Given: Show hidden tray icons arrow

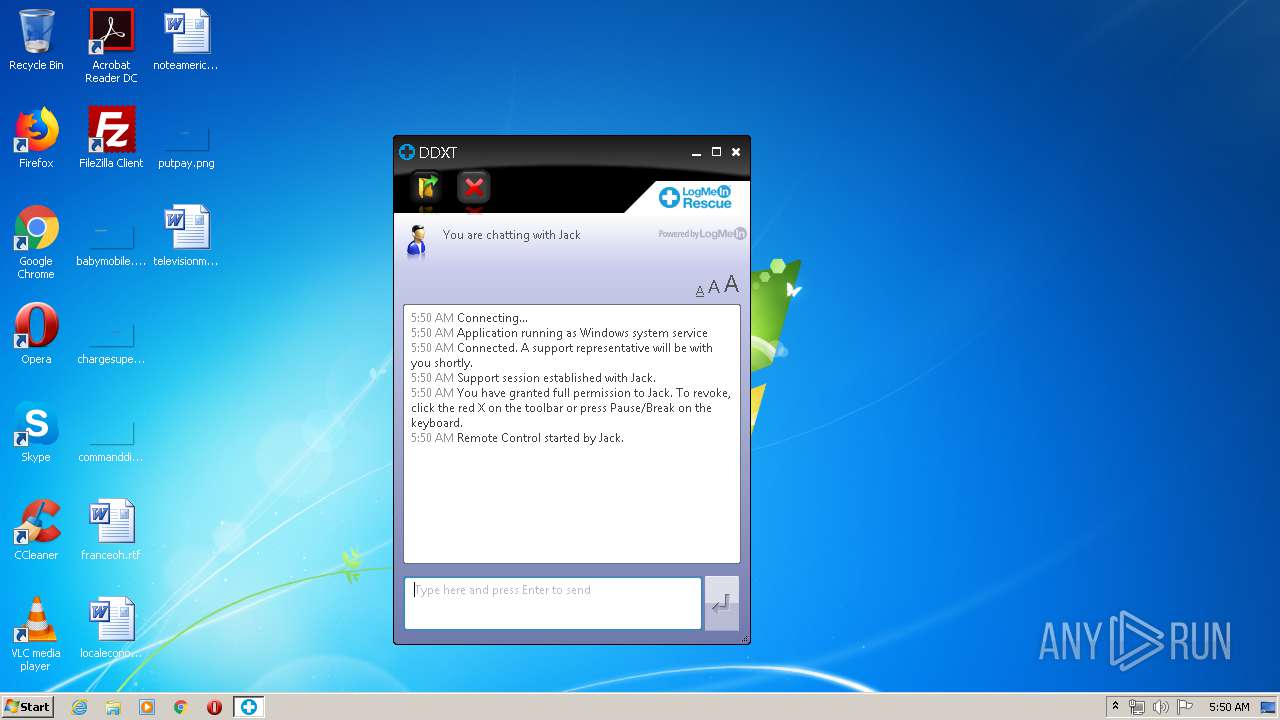Looking at the screenshot, I should coord(1115,707).
